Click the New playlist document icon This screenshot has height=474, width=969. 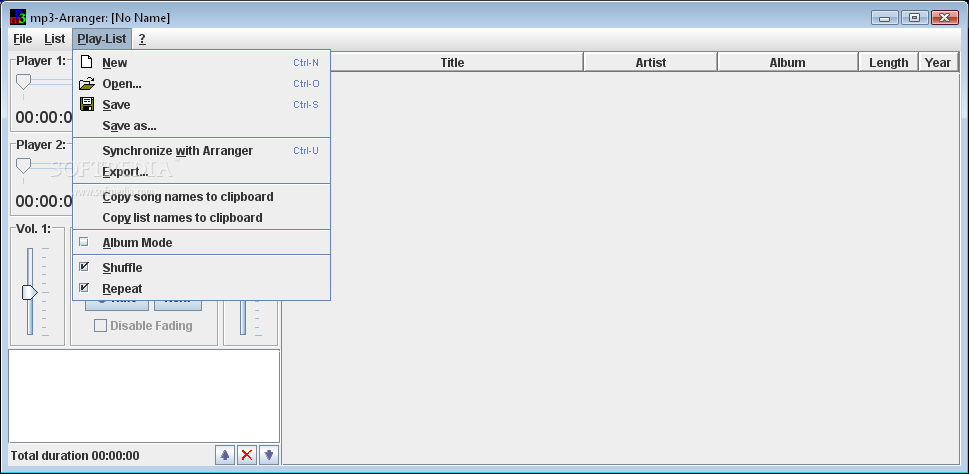[x=87, y=62]
